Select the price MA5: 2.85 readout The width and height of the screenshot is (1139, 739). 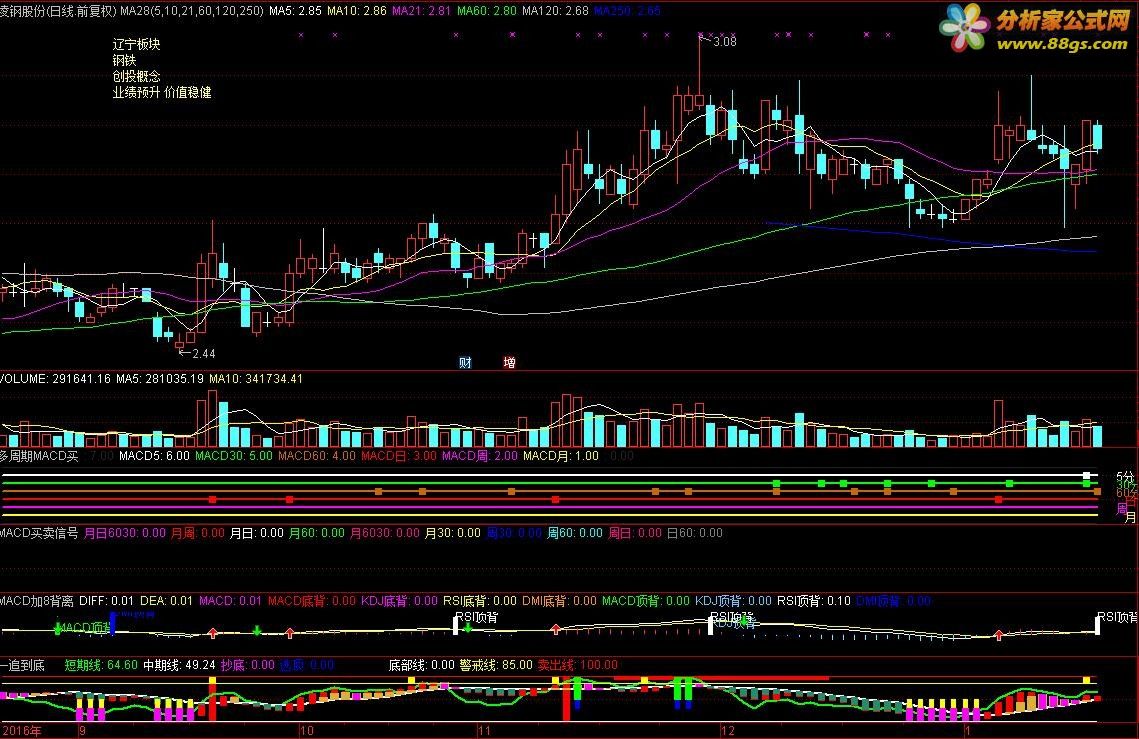click(295, 11)
